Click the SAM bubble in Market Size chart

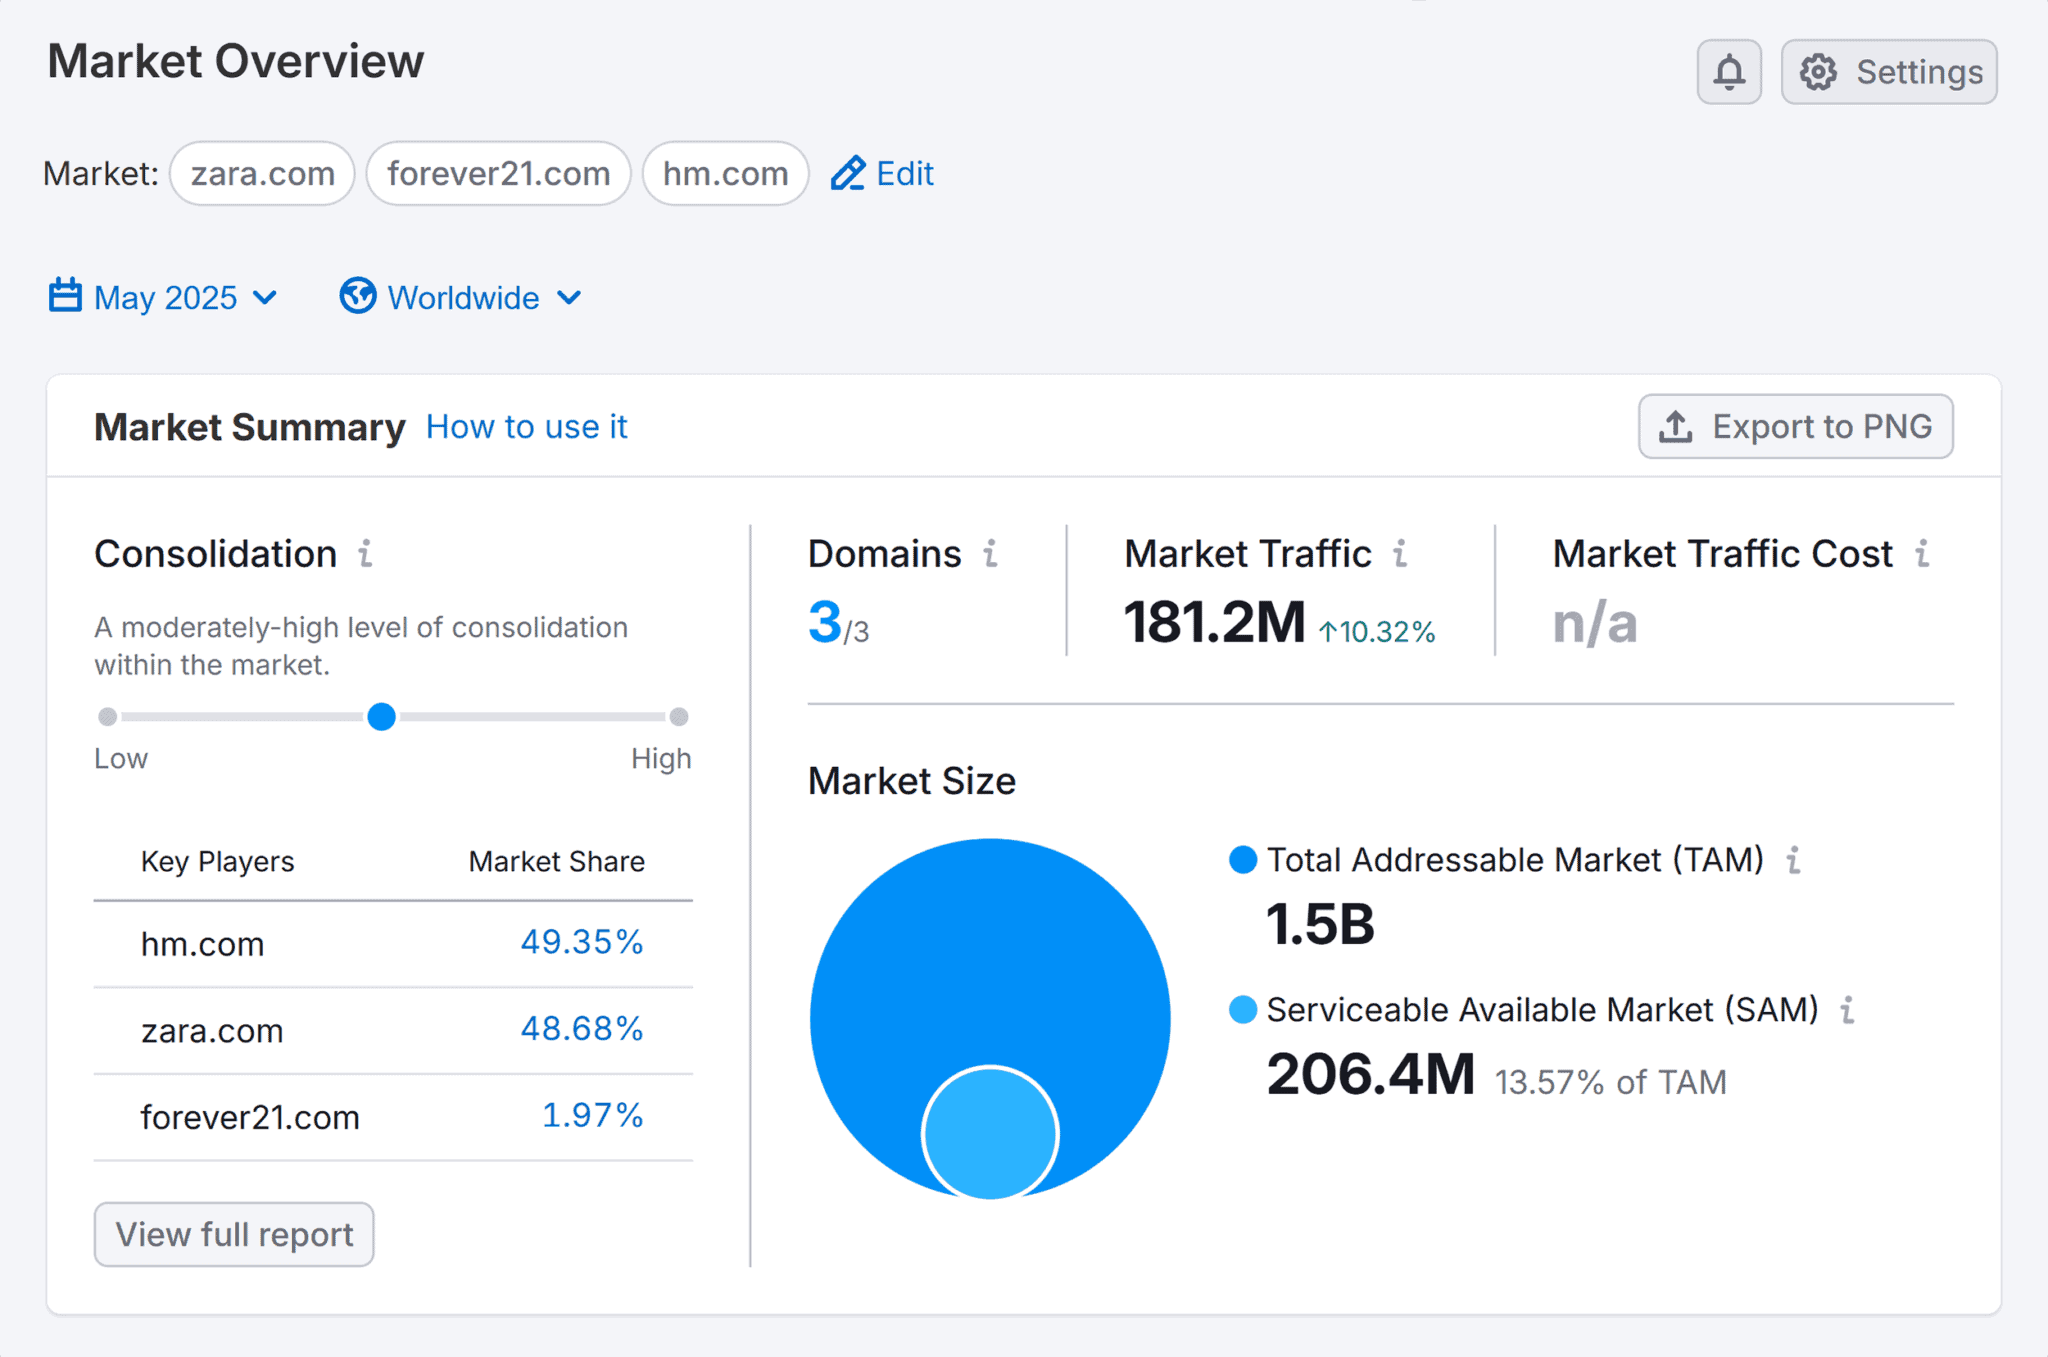989,1133
